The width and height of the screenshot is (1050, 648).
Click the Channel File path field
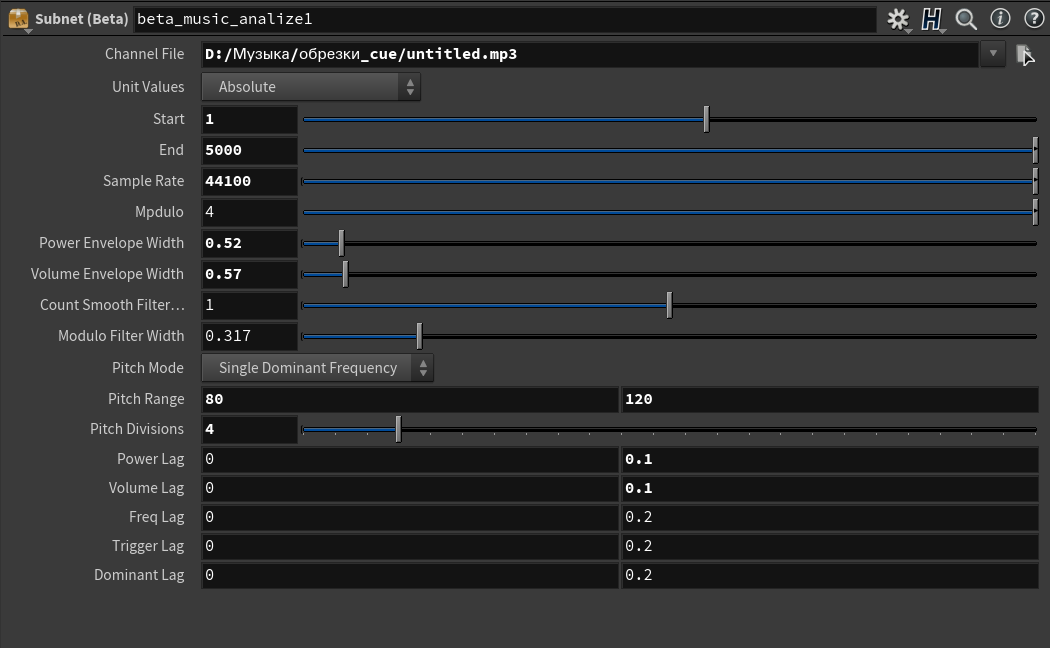coord(589,55)
